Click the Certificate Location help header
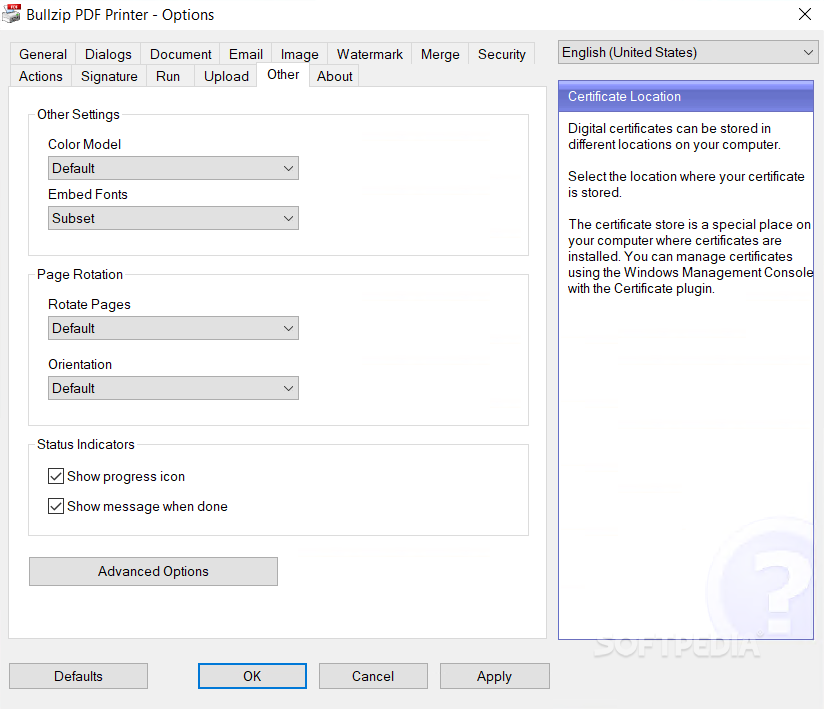The image size is (824, 709). point(686,96)
